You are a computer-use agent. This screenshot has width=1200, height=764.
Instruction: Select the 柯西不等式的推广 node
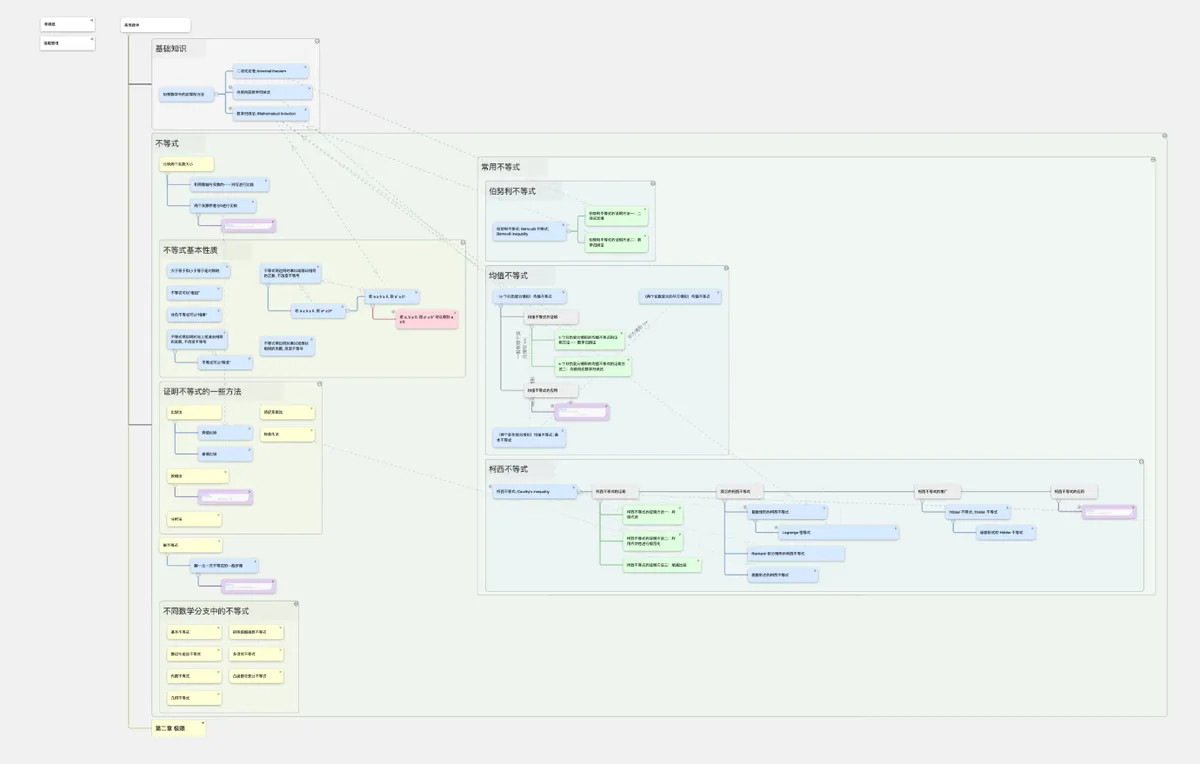pyautogui.click(x=938, y=491)
